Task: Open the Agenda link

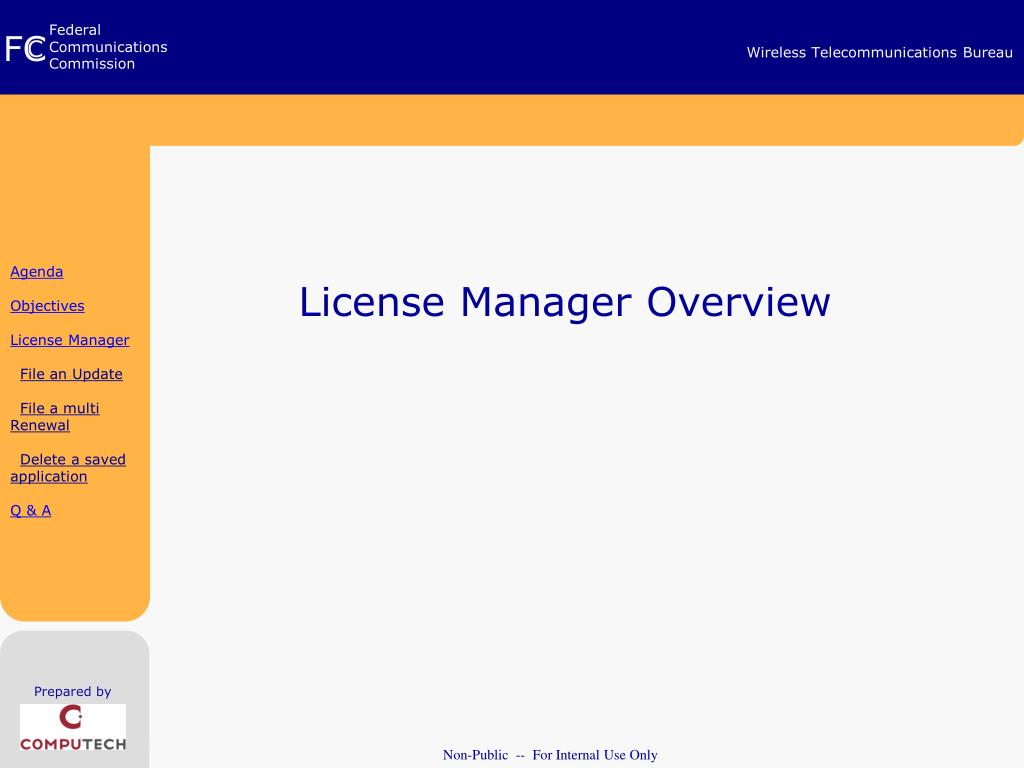Action: [36, 271]
